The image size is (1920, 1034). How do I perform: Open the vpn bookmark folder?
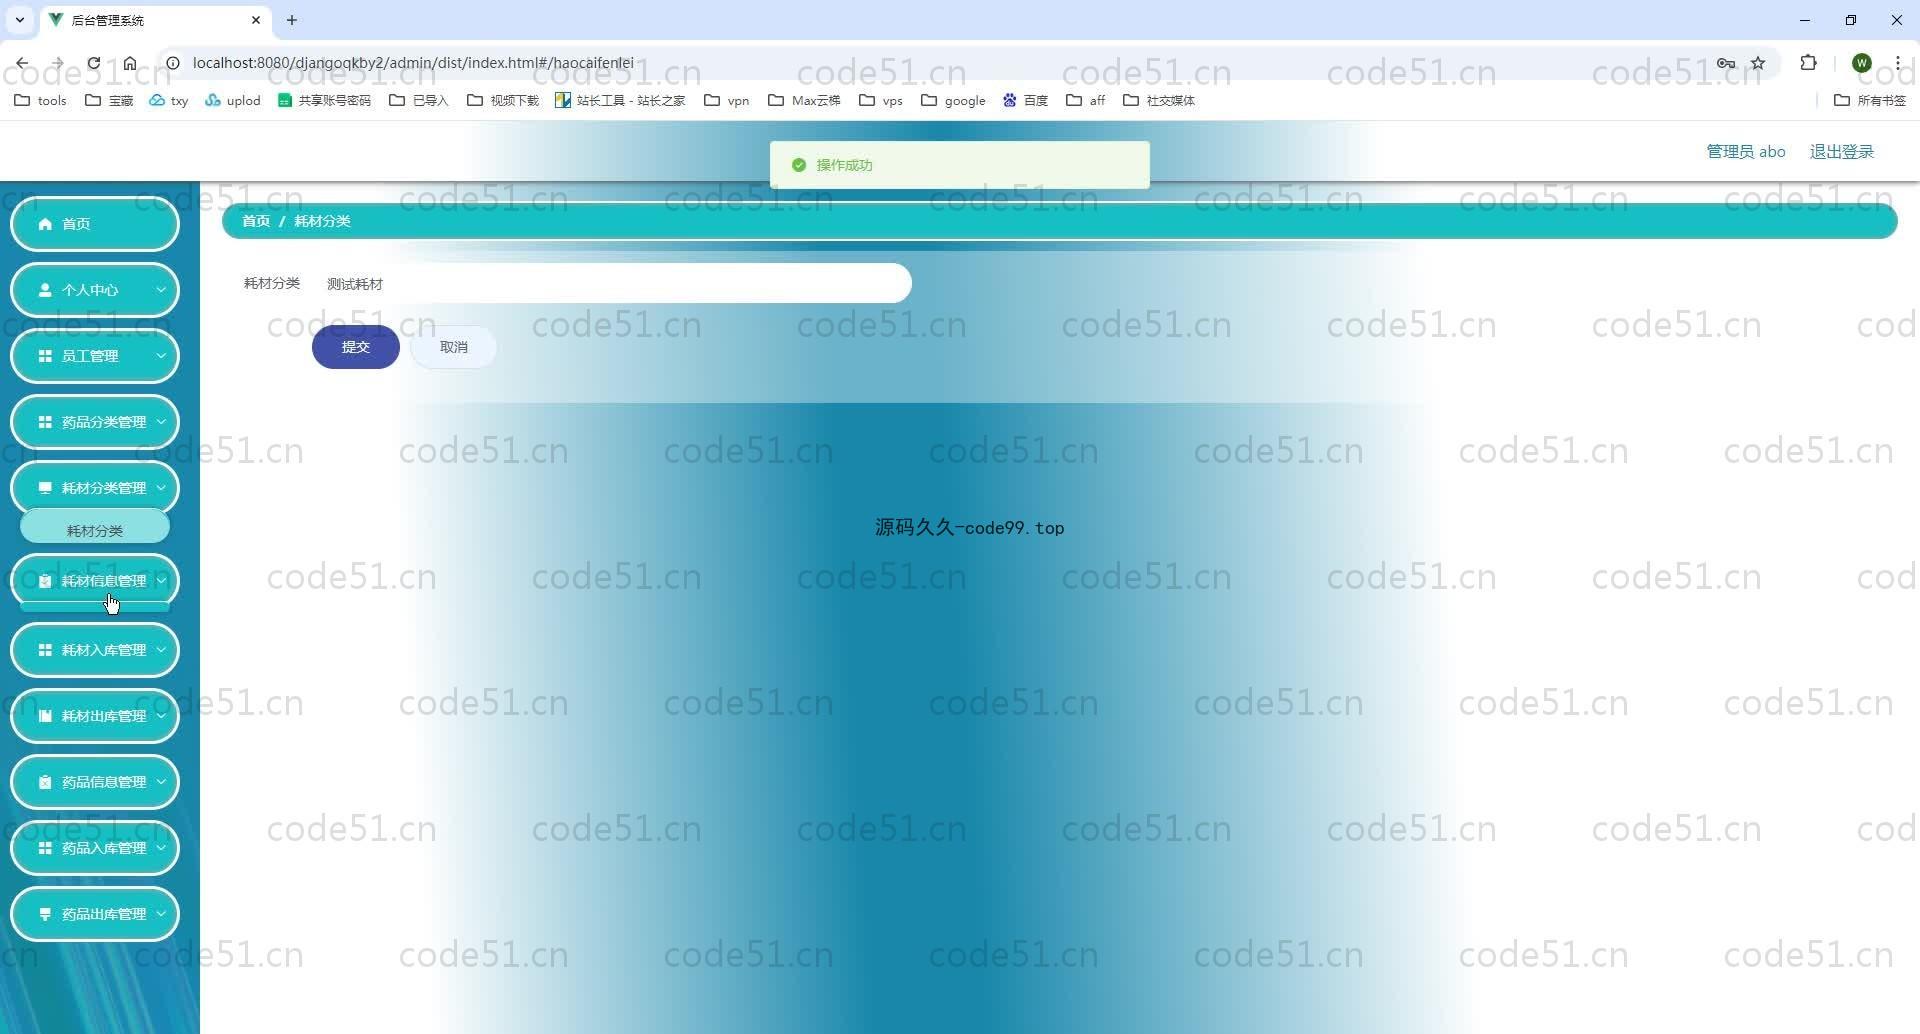[x=727, y=100]
